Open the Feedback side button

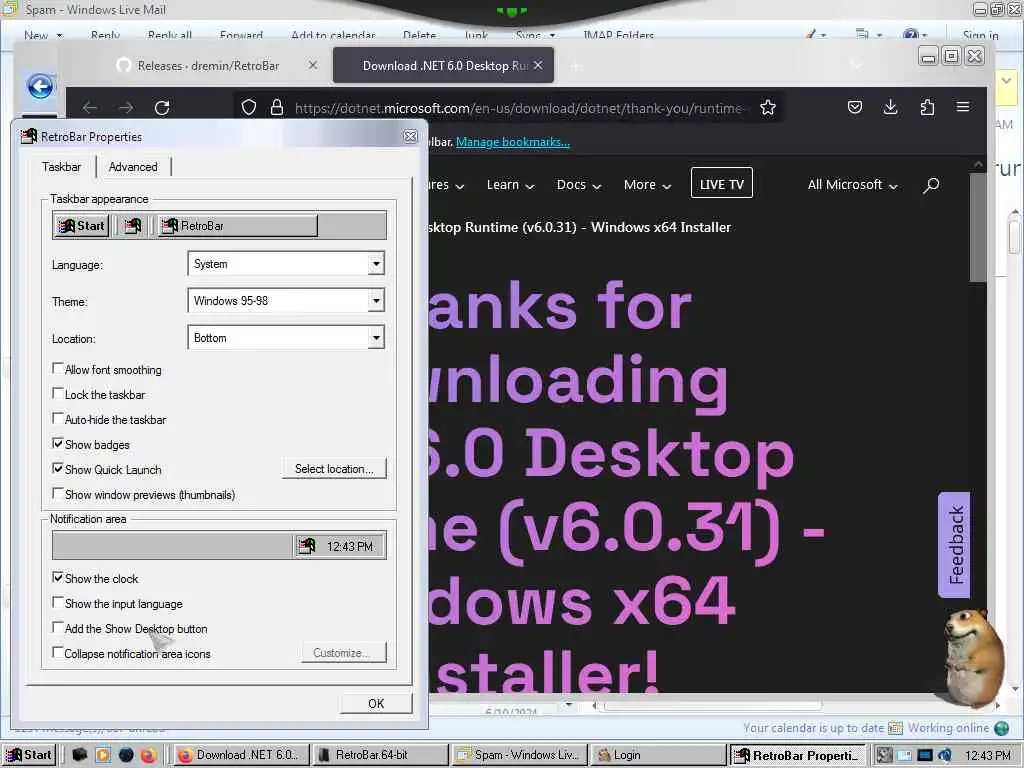(x=954, y=545)
